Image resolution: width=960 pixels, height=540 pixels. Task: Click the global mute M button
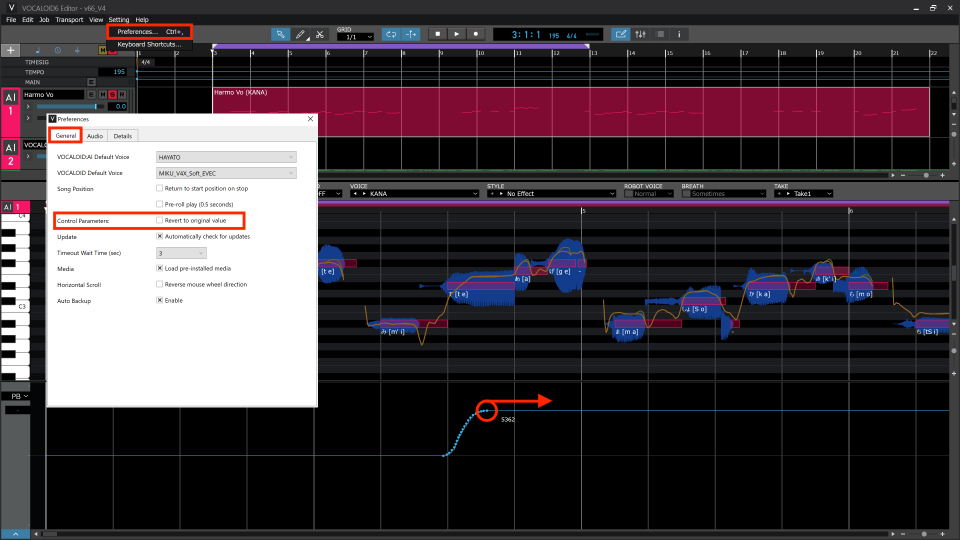coord(102,50)
